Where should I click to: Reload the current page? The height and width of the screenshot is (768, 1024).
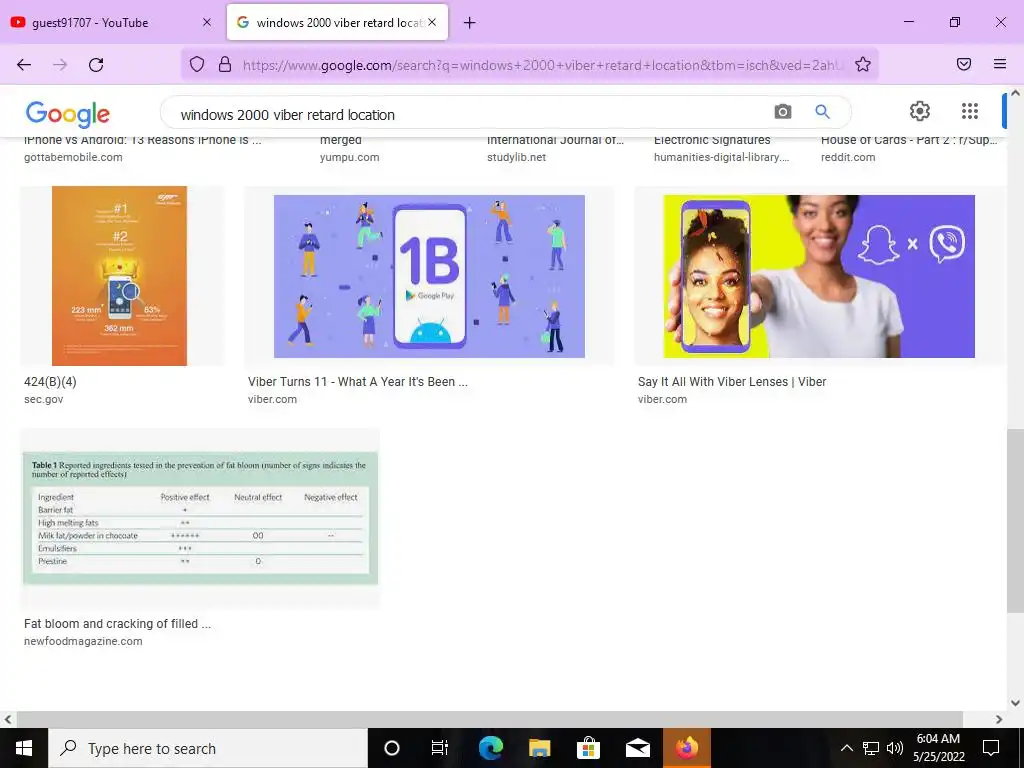pyautogui.click(x=96, y=64)
